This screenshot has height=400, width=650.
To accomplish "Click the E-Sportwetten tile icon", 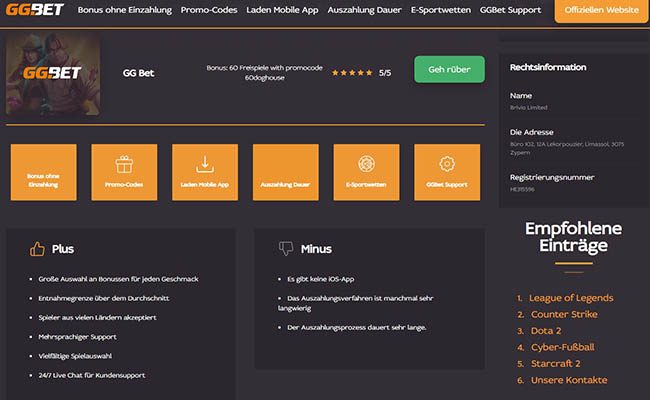I will click(x=366, y=164).
